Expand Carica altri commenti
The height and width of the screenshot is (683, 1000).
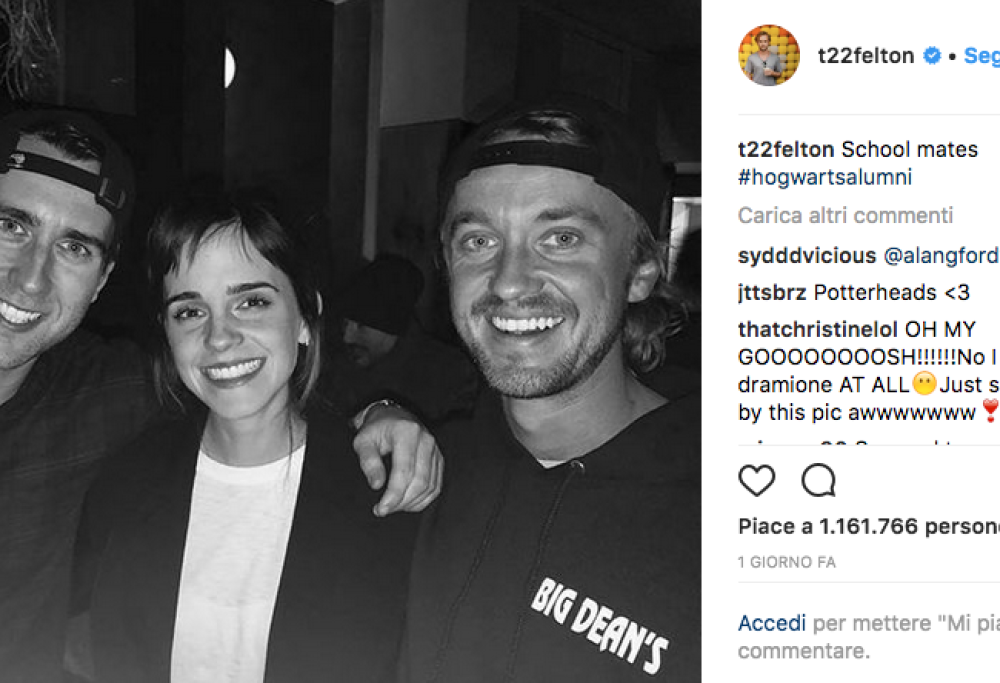click(845, 216)
